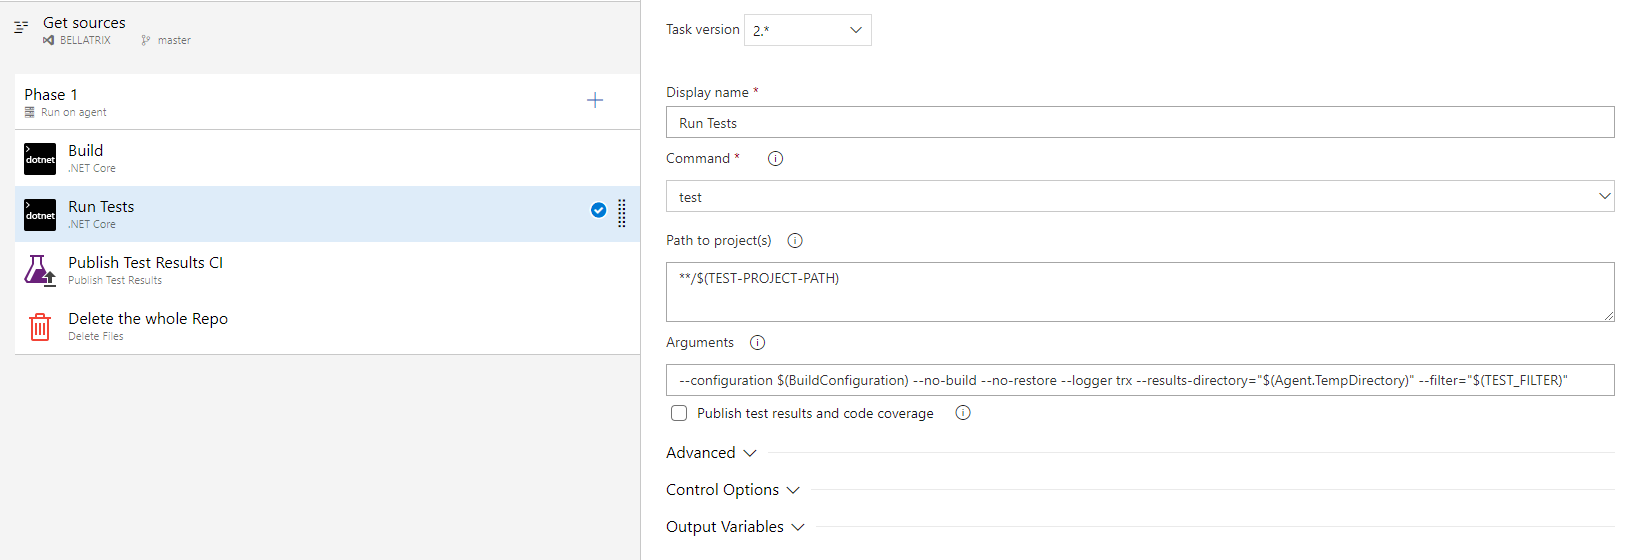Screen dimensions: 1625x560
Task: Expand the Output Variables section
Action: [735, 527]
